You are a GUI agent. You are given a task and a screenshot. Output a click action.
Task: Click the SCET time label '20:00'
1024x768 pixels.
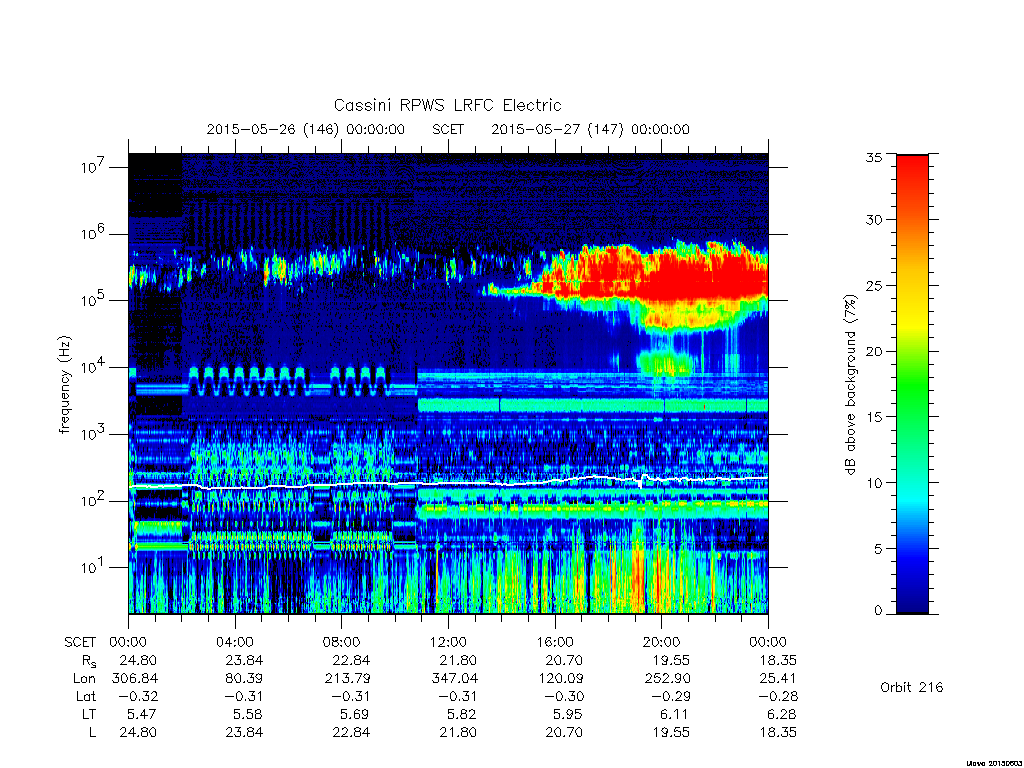(x=661, y=642)
